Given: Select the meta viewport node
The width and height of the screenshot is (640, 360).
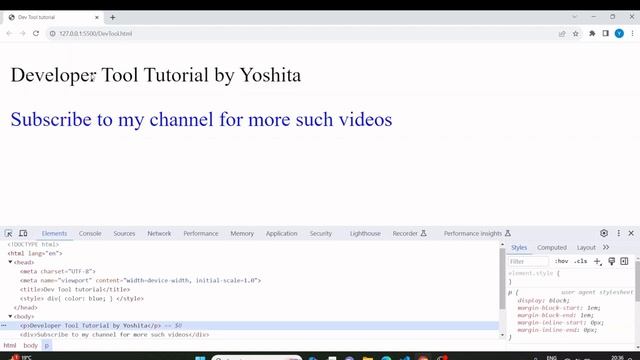Looking at the screenshot, I should 140,280.
